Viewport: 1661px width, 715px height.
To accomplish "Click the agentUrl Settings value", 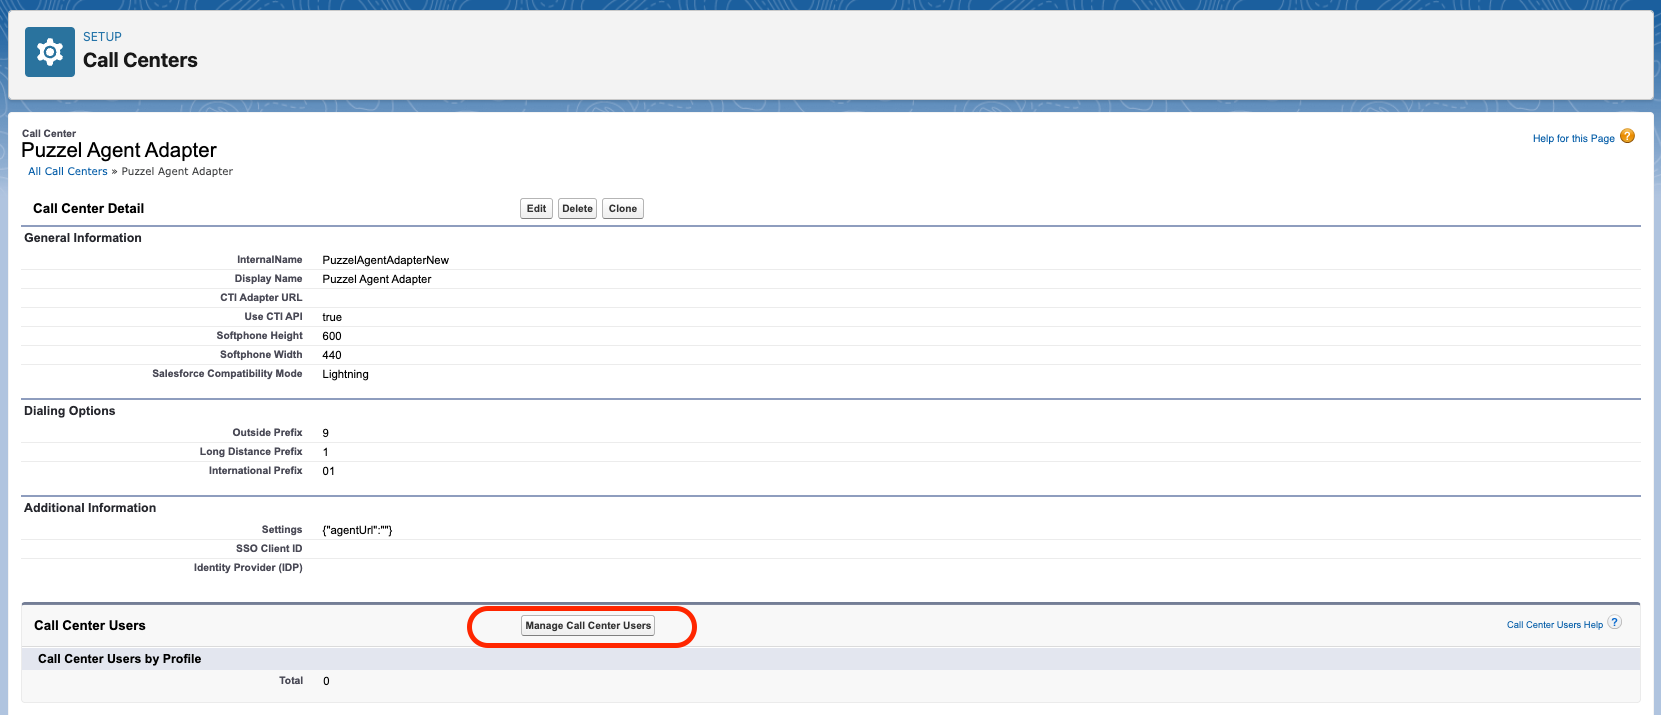I will coord(357,531).
